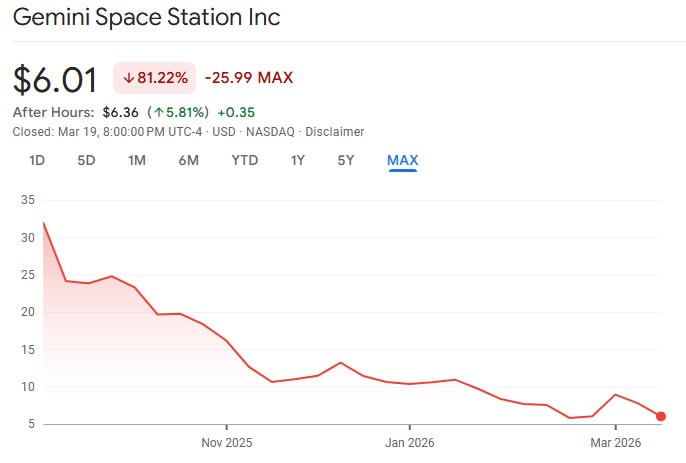This screenshot has width=686, height=463.
Task: Click the After Hours $6.36 price
Action: [120, 112]
